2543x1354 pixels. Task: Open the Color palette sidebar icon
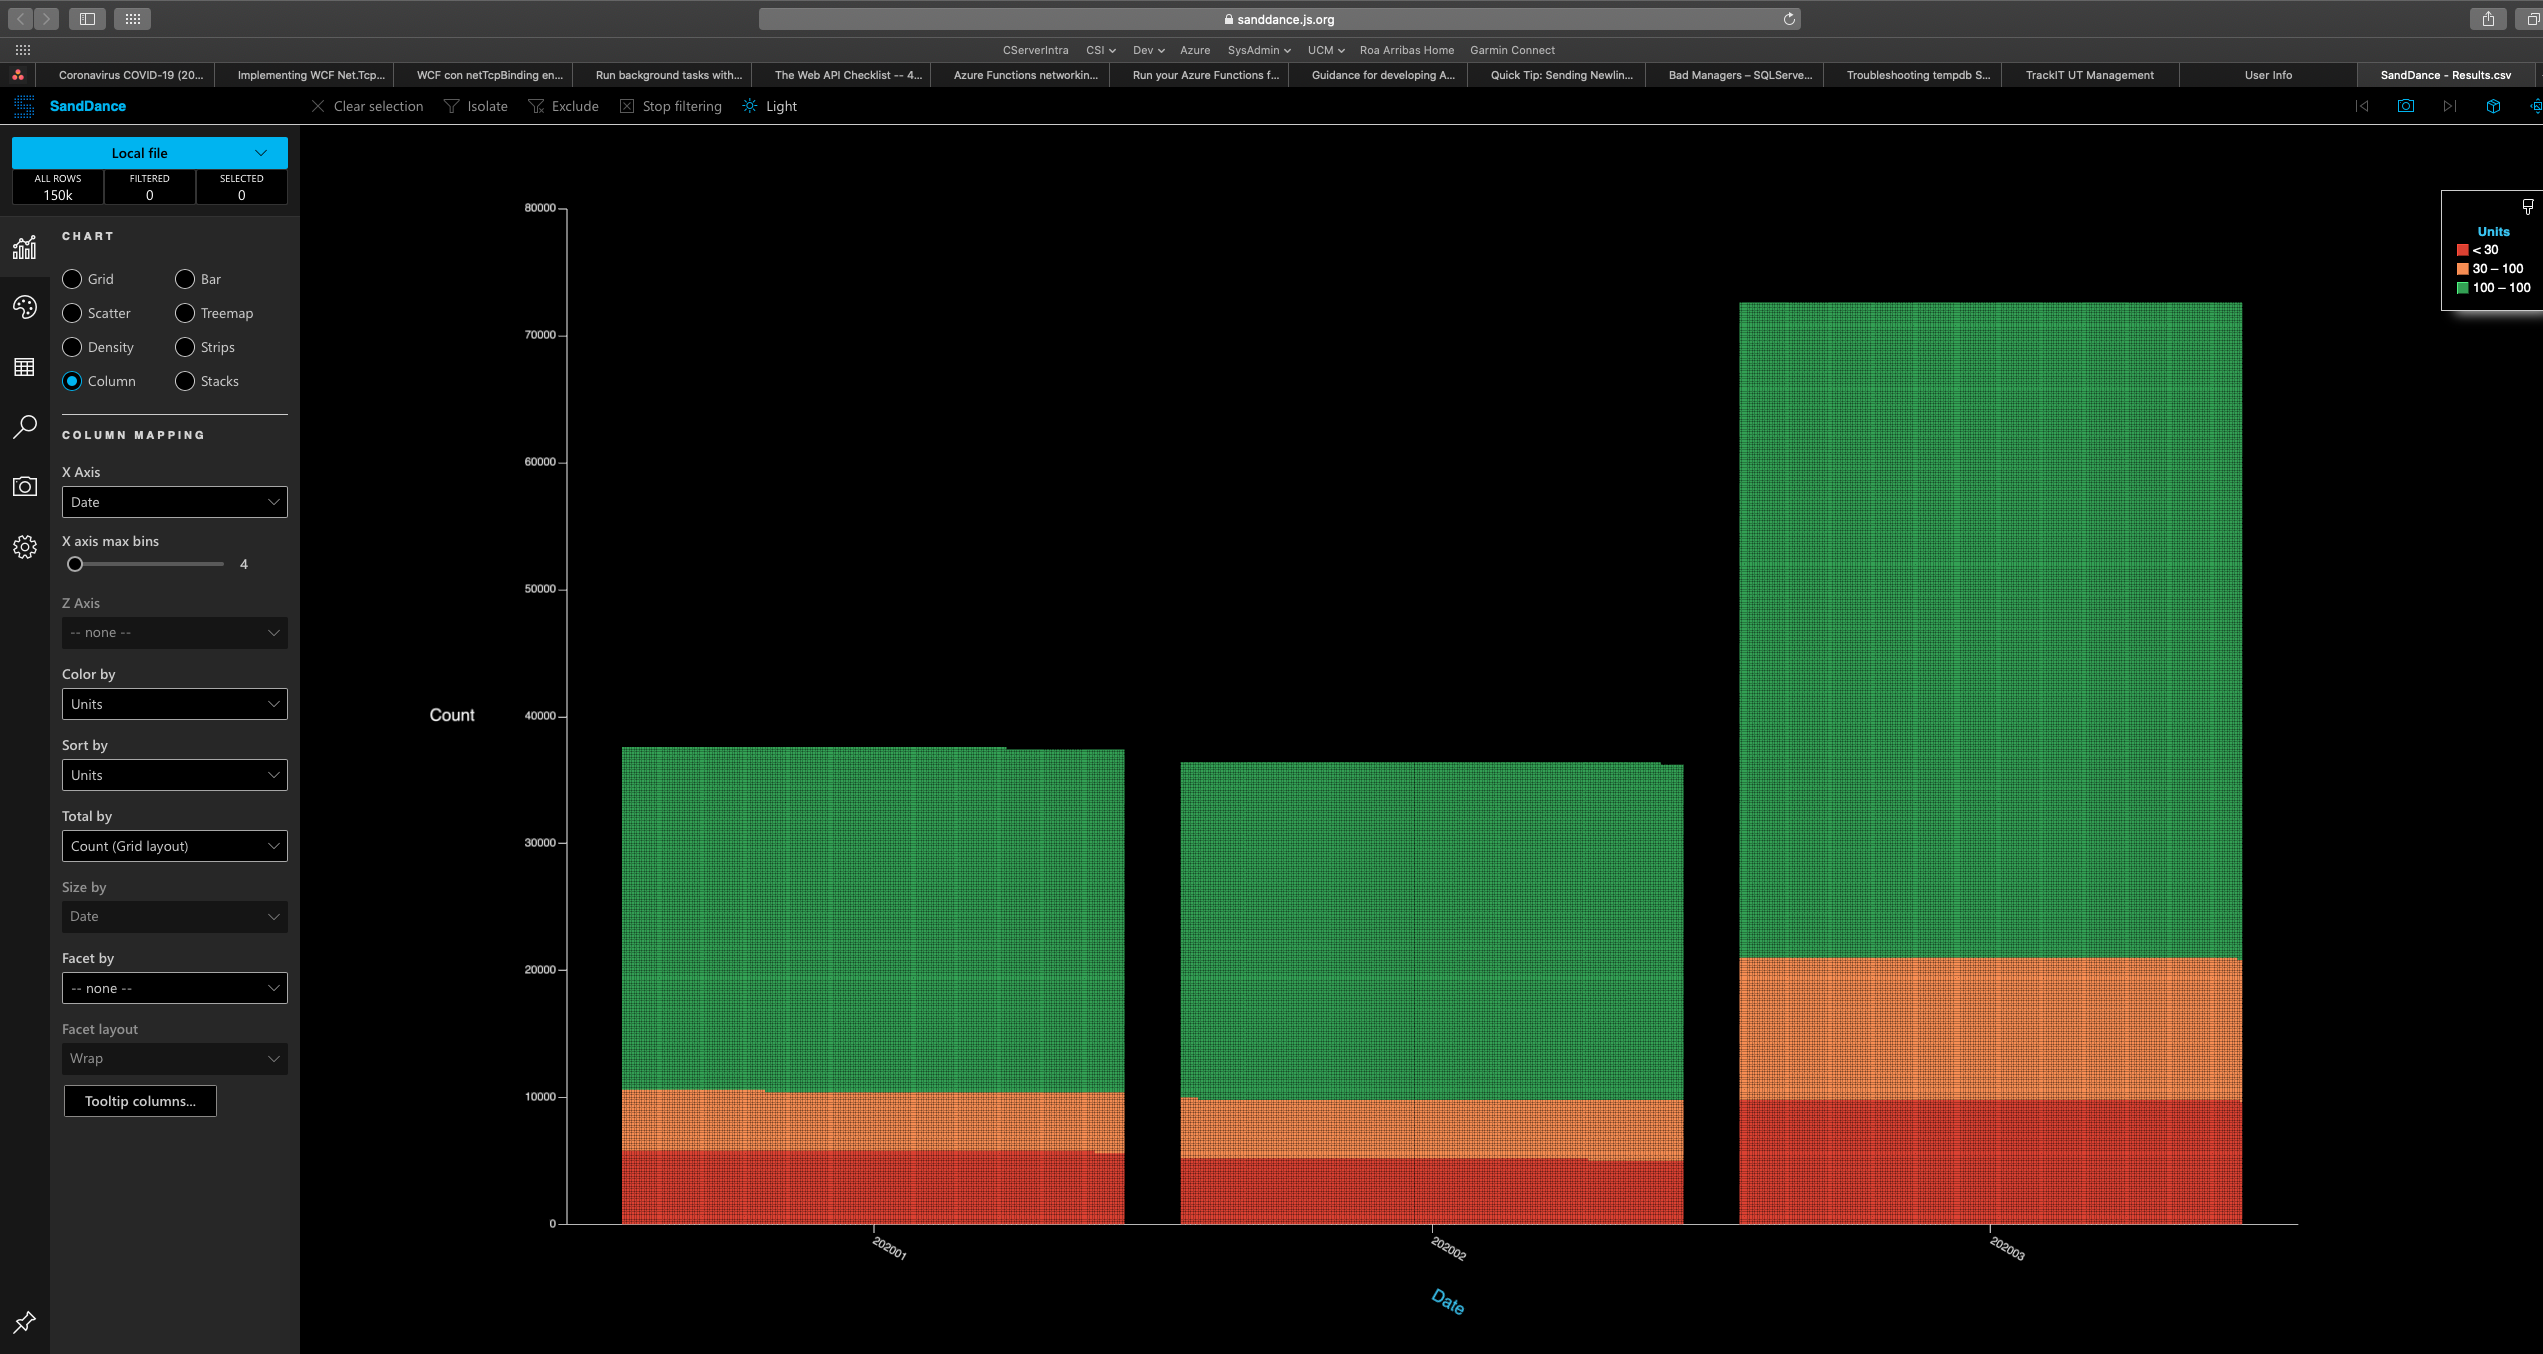tap(24, 307)
